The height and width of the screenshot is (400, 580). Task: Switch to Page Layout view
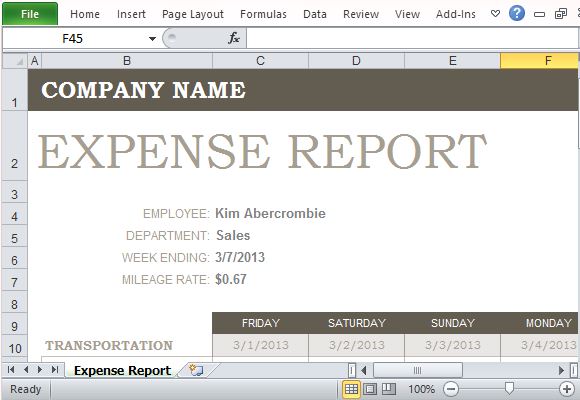coord(370,389)
